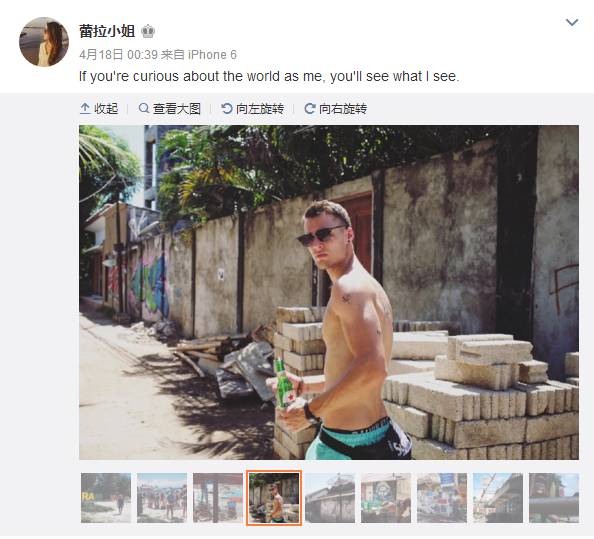Open the 蕾拉小姐 username link
The image size is (594, 539).
tap(107, 31)
